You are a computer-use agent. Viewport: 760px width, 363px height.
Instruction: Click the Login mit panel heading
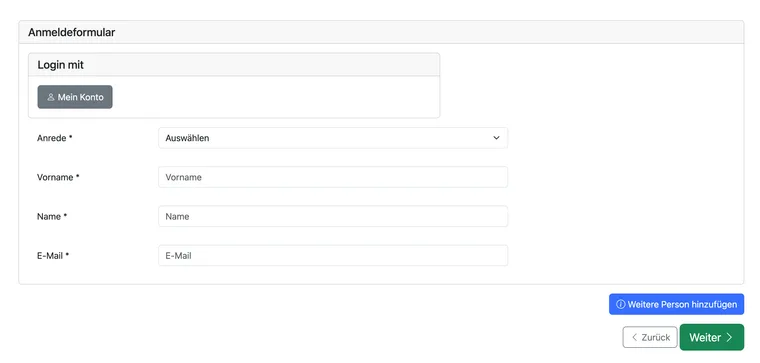pyautogui.click(x=61, y=64)
